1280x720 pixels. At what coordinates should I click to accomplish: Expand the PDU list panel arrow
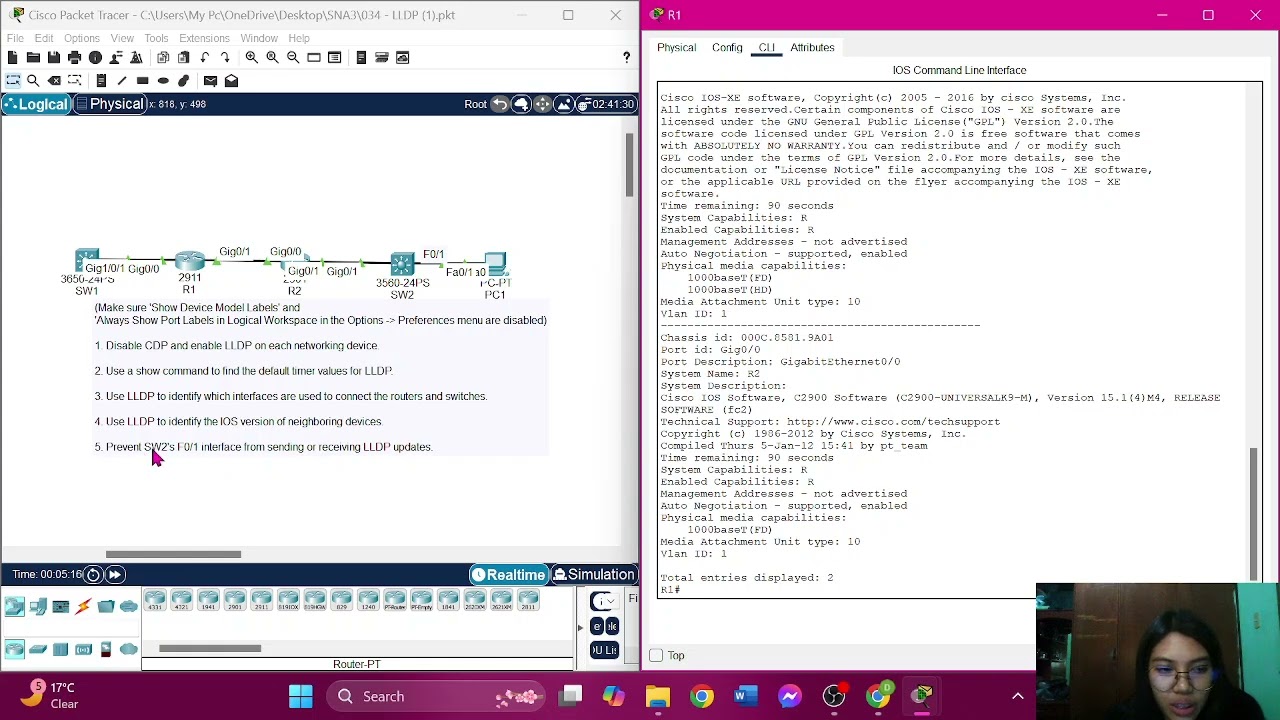tap(580, 628)
